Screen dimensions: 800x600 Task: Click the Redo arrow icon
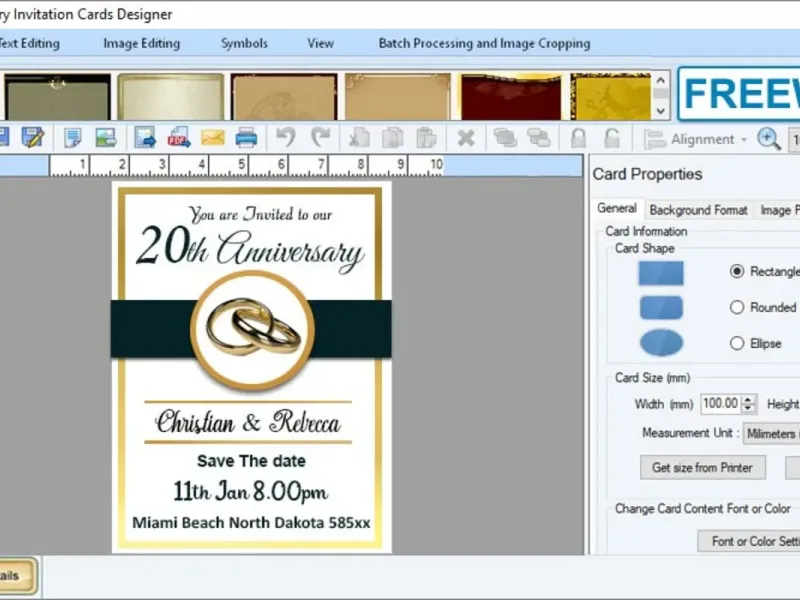pyautogui.click(x=320, y=138)
